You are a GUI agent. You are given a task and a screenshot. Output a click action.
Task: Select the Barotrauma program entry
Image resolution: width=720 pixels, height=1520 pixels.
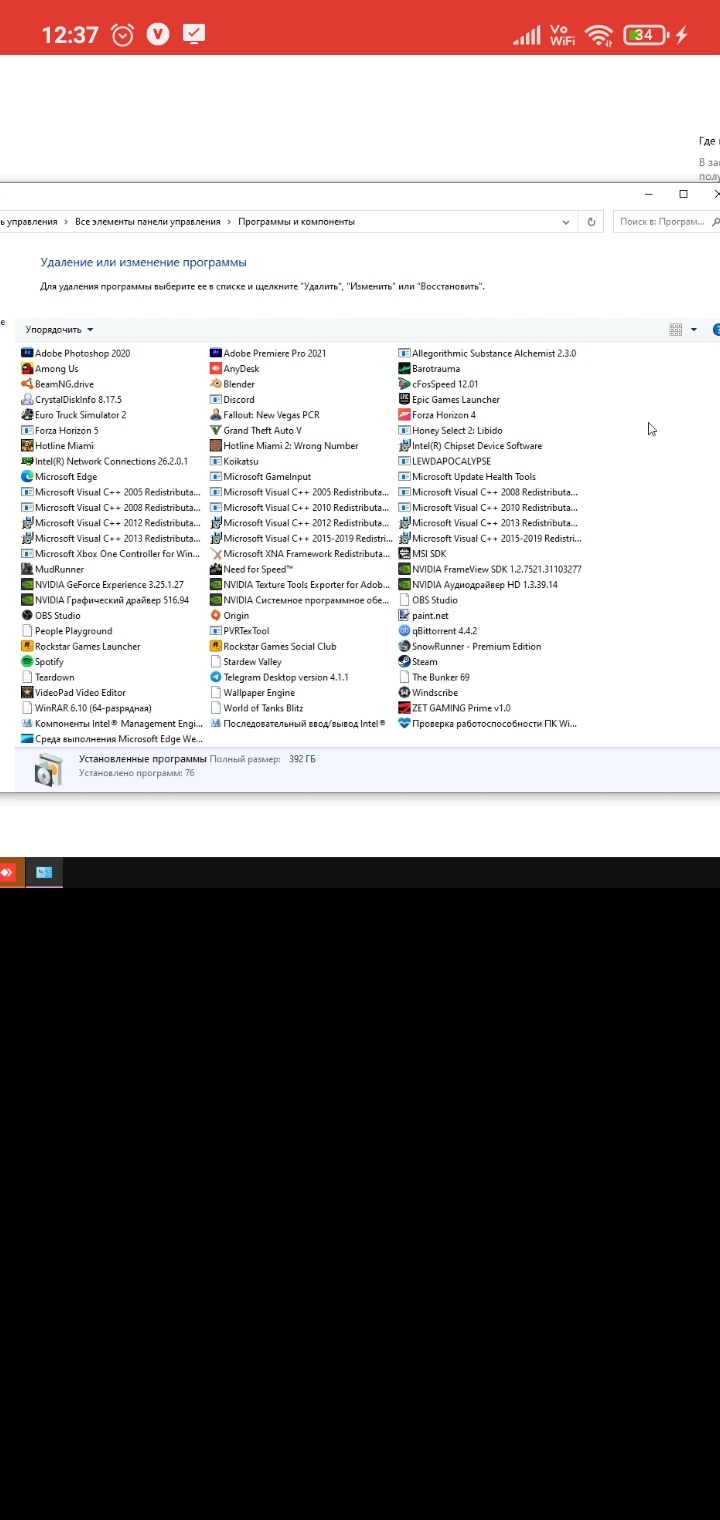(x=430, y=369)
